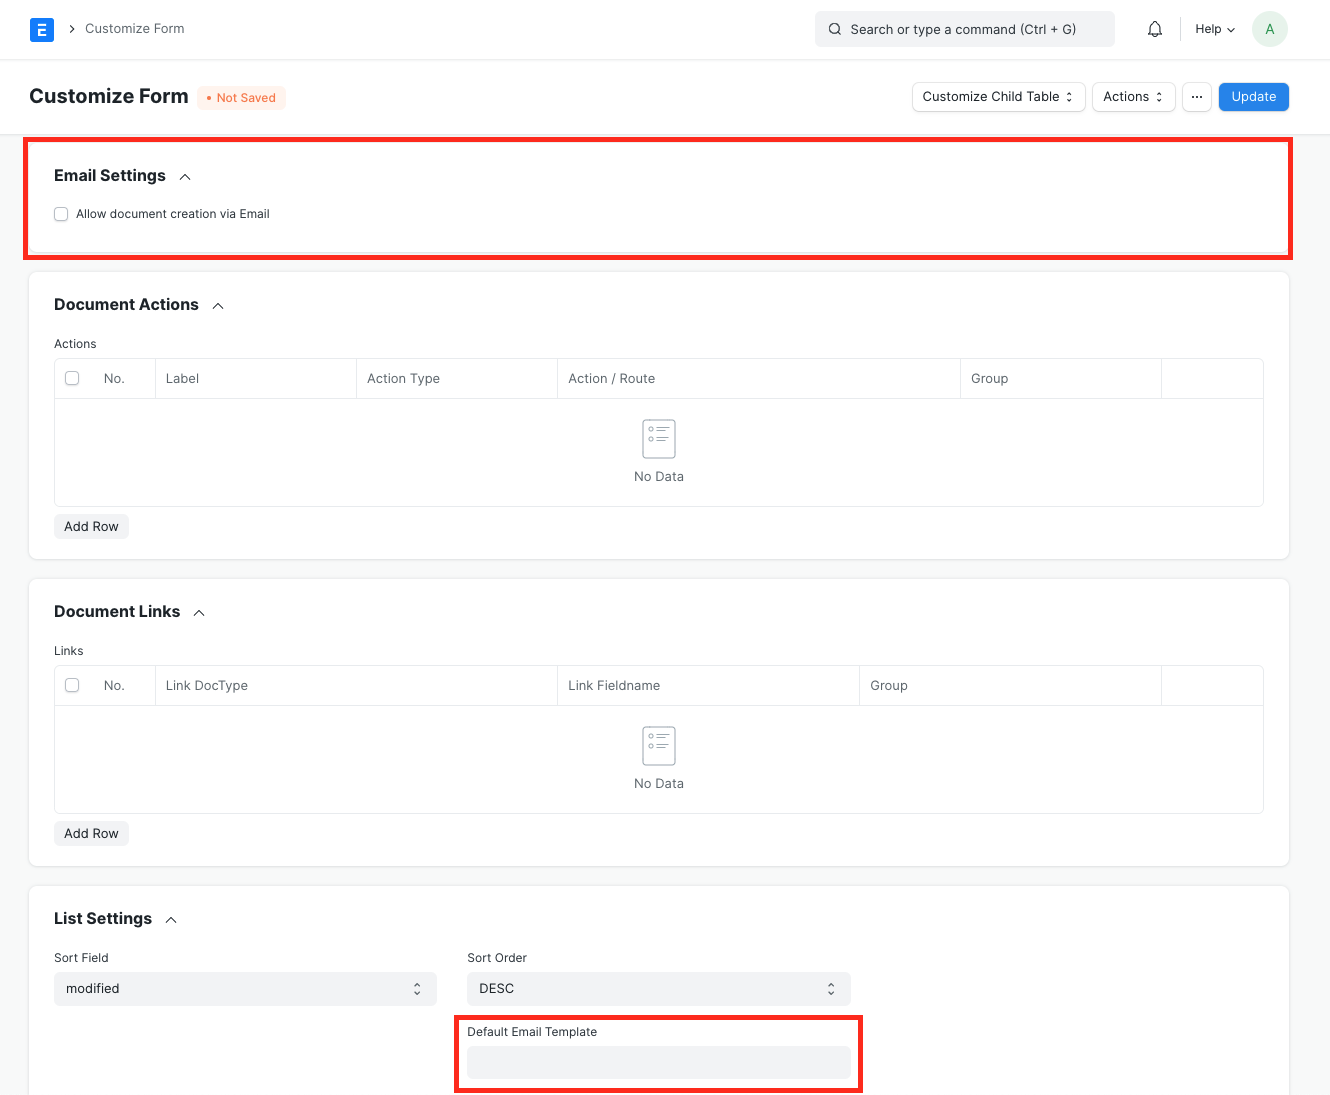Add a row to Document Actions

[x=91, y=527]
